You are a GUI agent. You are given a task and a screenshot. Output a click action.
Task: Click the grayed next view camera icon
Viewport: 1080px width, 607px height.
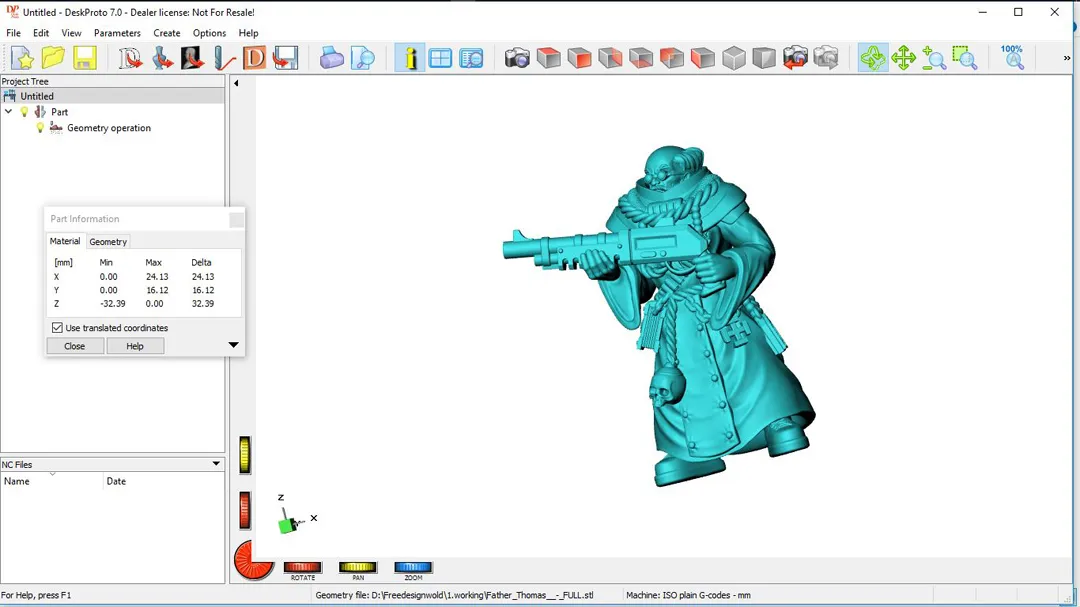pyautogui.click(x=826, y=59)
